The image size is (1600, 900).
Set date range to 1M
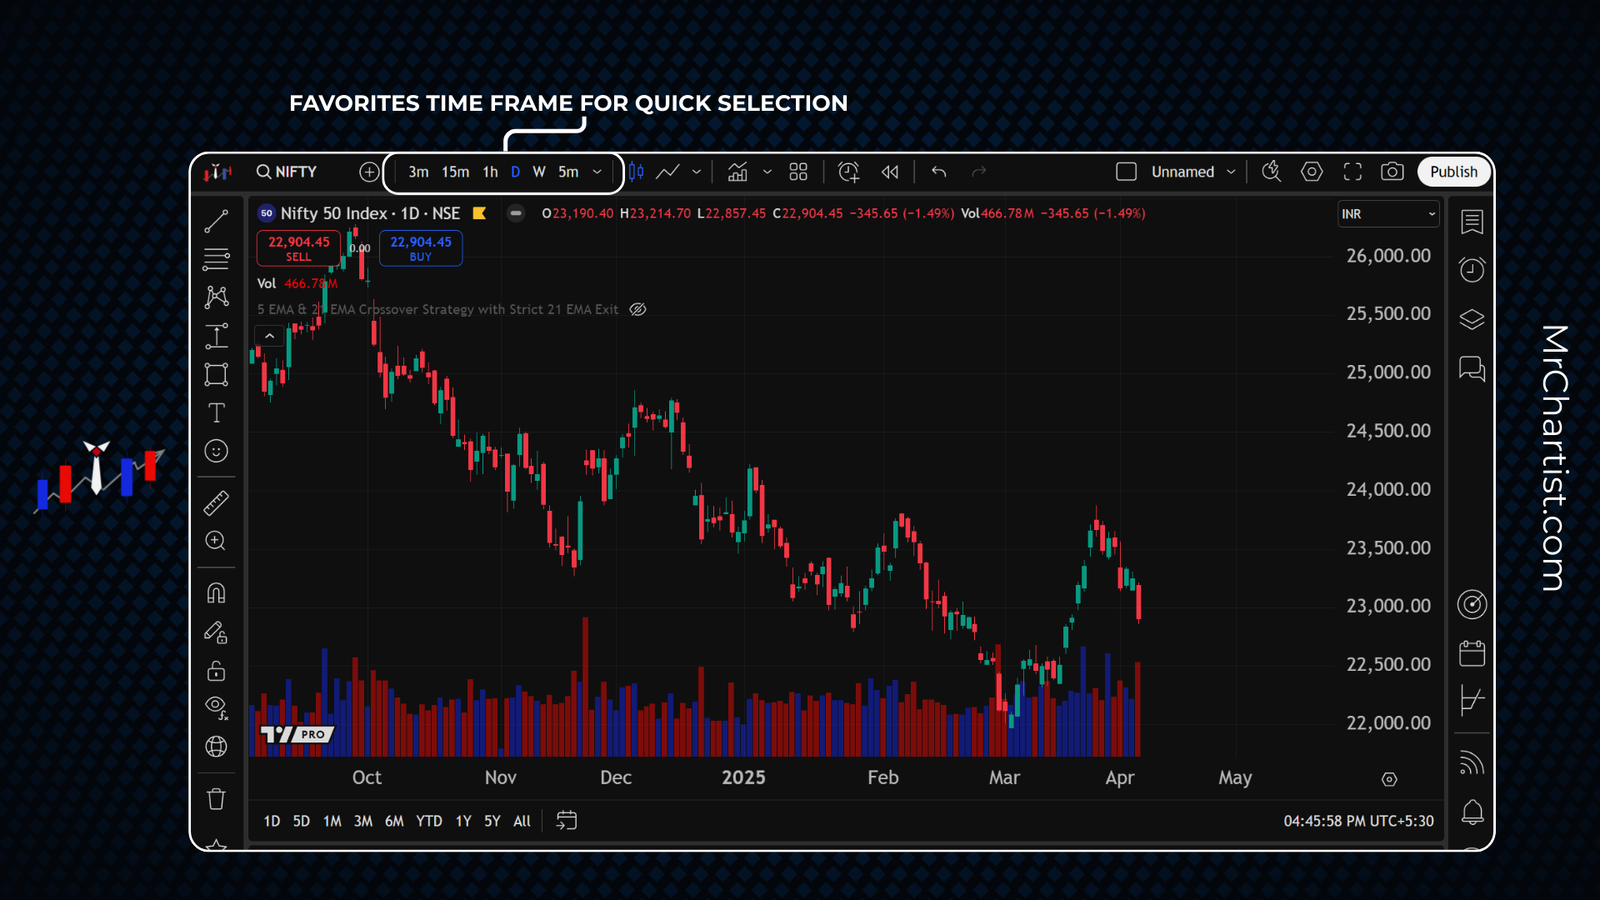pos(332,821)
